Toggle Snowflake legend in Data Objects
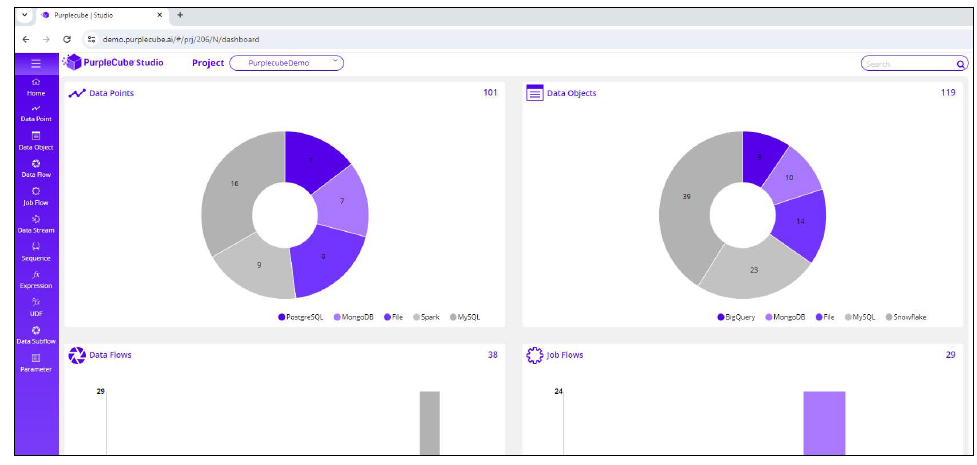Image resolution: width=977 pixels, height=465 pixels. coord(906,317)
